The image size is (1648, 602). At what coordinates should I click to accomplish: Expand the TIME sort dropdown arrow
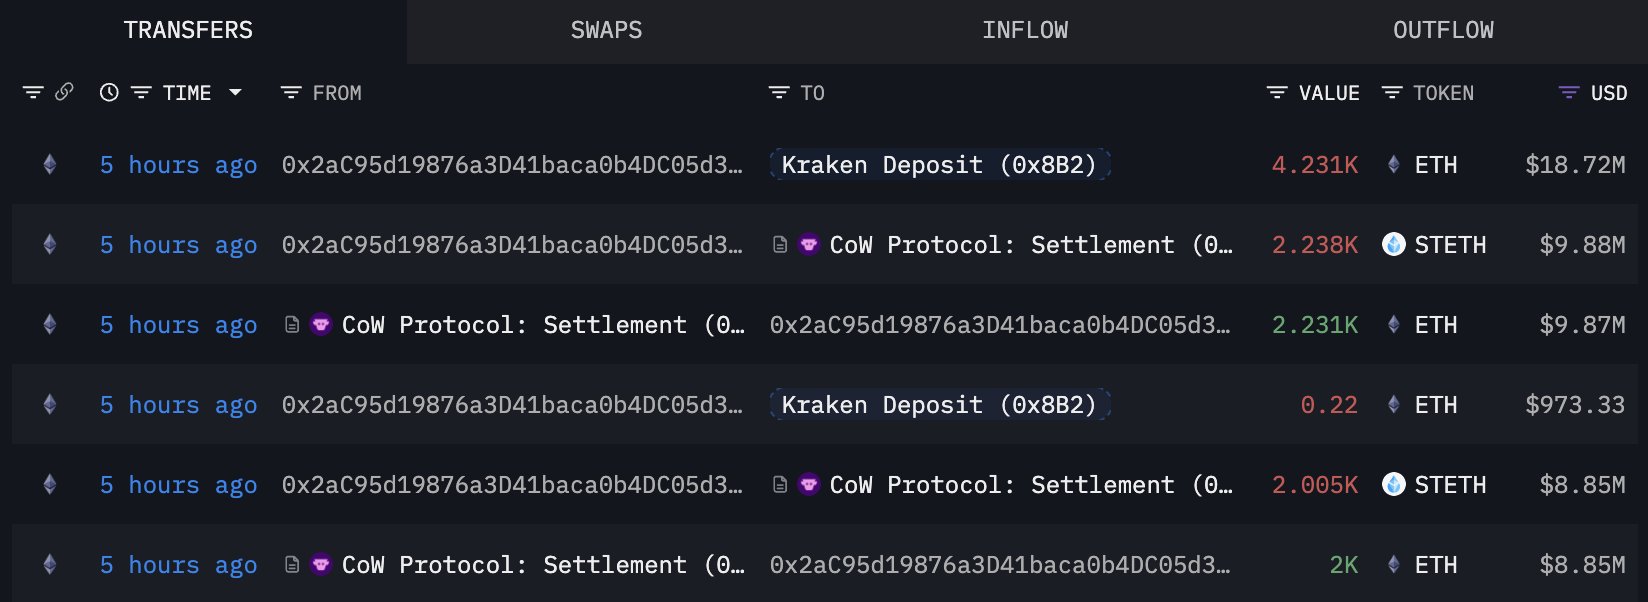point(236,92)
